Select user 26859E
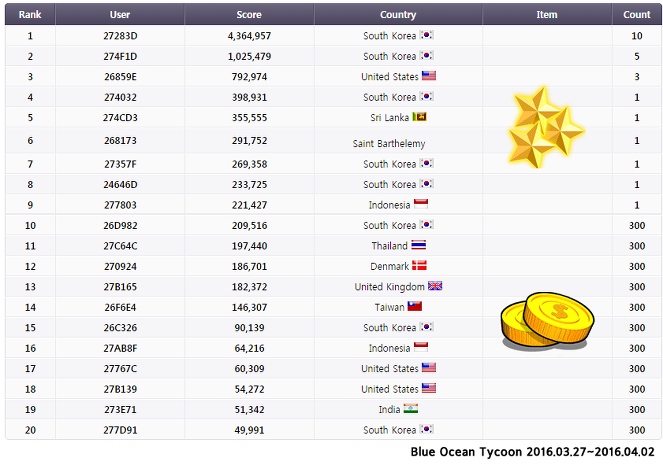This screenshot has width=663, height=465. (x=121, y=77)
